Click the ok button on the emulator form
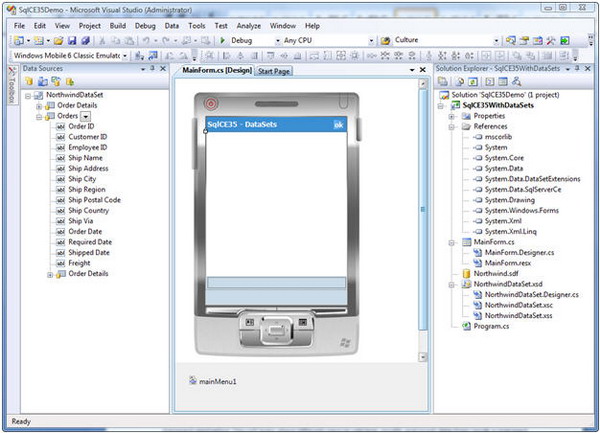Image resolution: width=600 pixels, height=433 pixels. (x=338, y=125)
